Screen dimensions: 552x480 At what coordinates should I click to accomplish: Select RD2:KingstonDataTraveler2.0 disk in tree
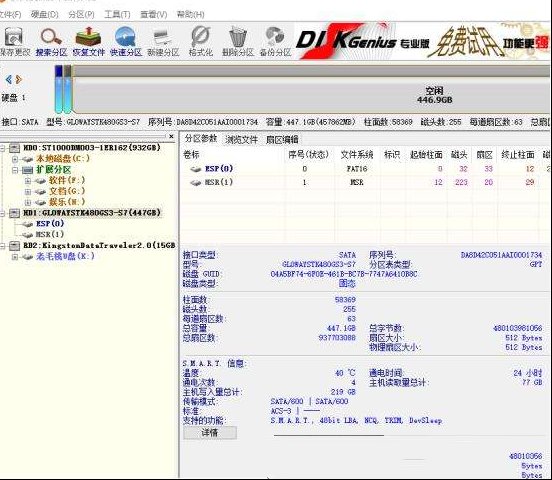[x=99, y=245]
